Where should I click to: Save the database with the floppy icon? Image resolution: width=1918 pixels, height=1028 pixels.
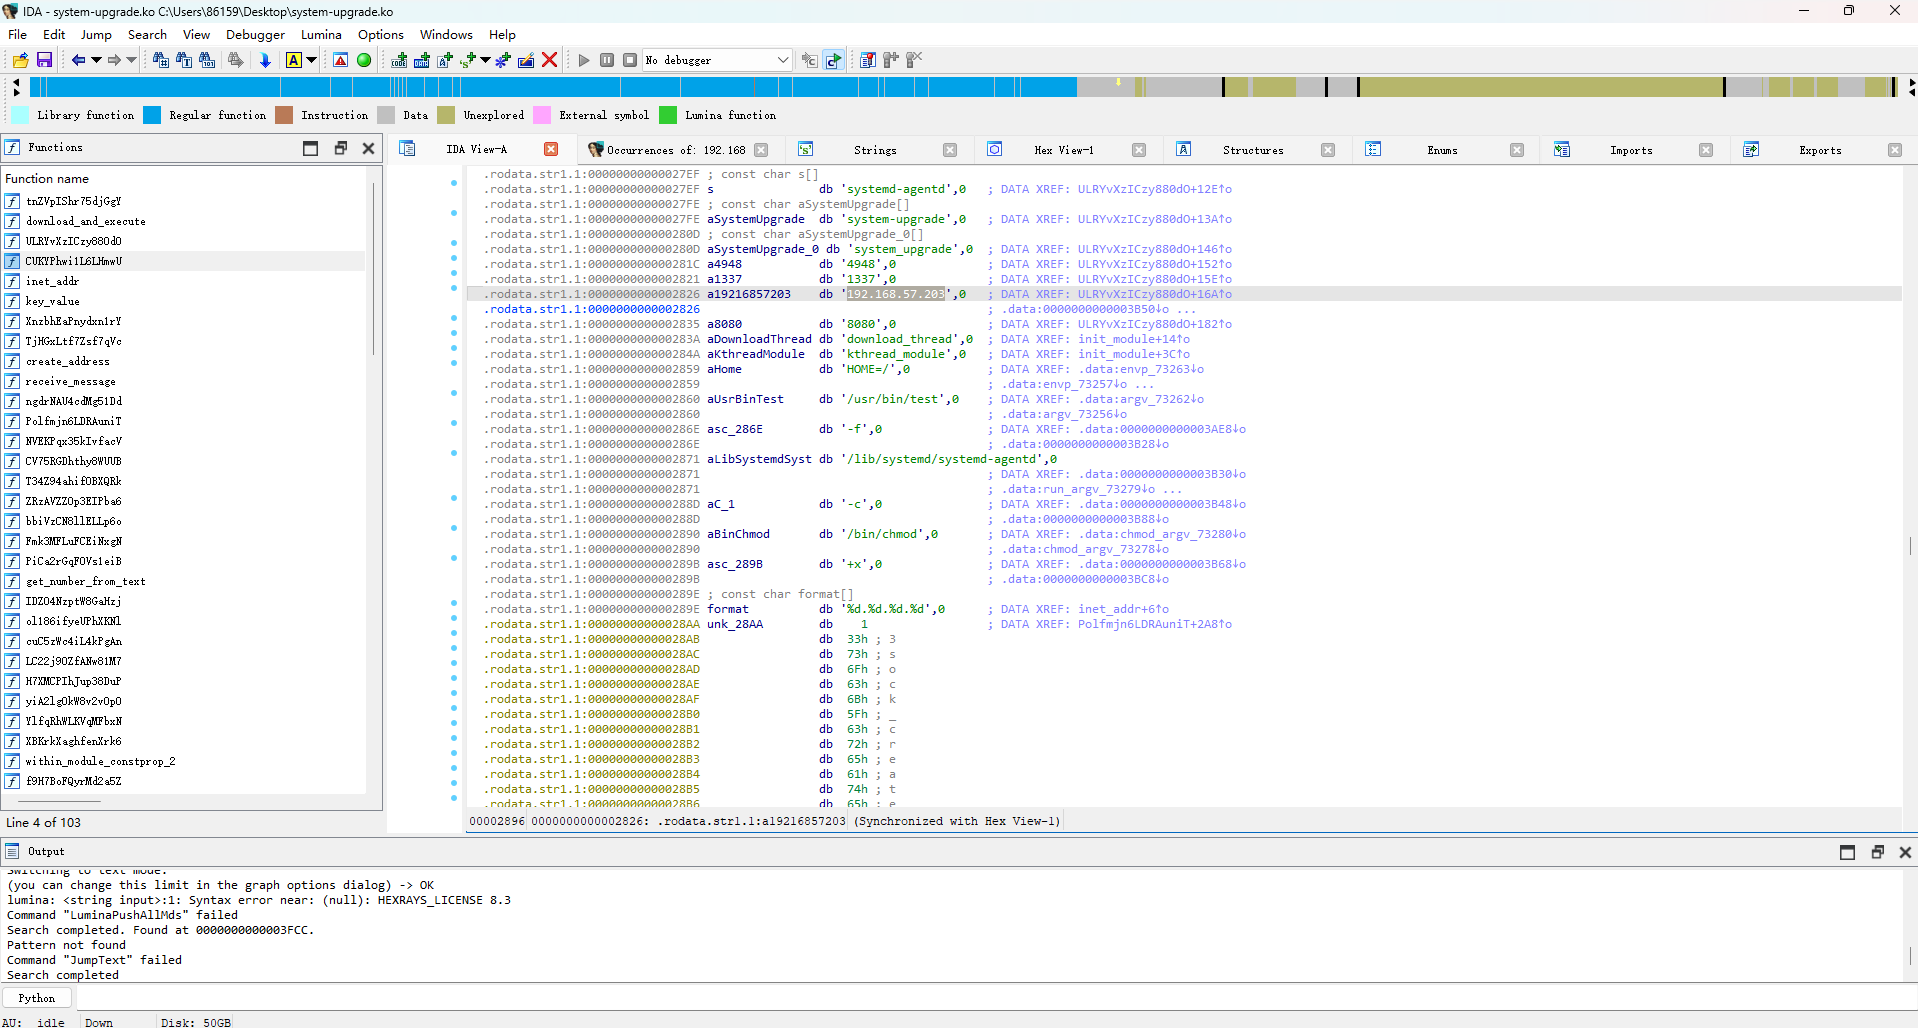(x=44, y=60)
